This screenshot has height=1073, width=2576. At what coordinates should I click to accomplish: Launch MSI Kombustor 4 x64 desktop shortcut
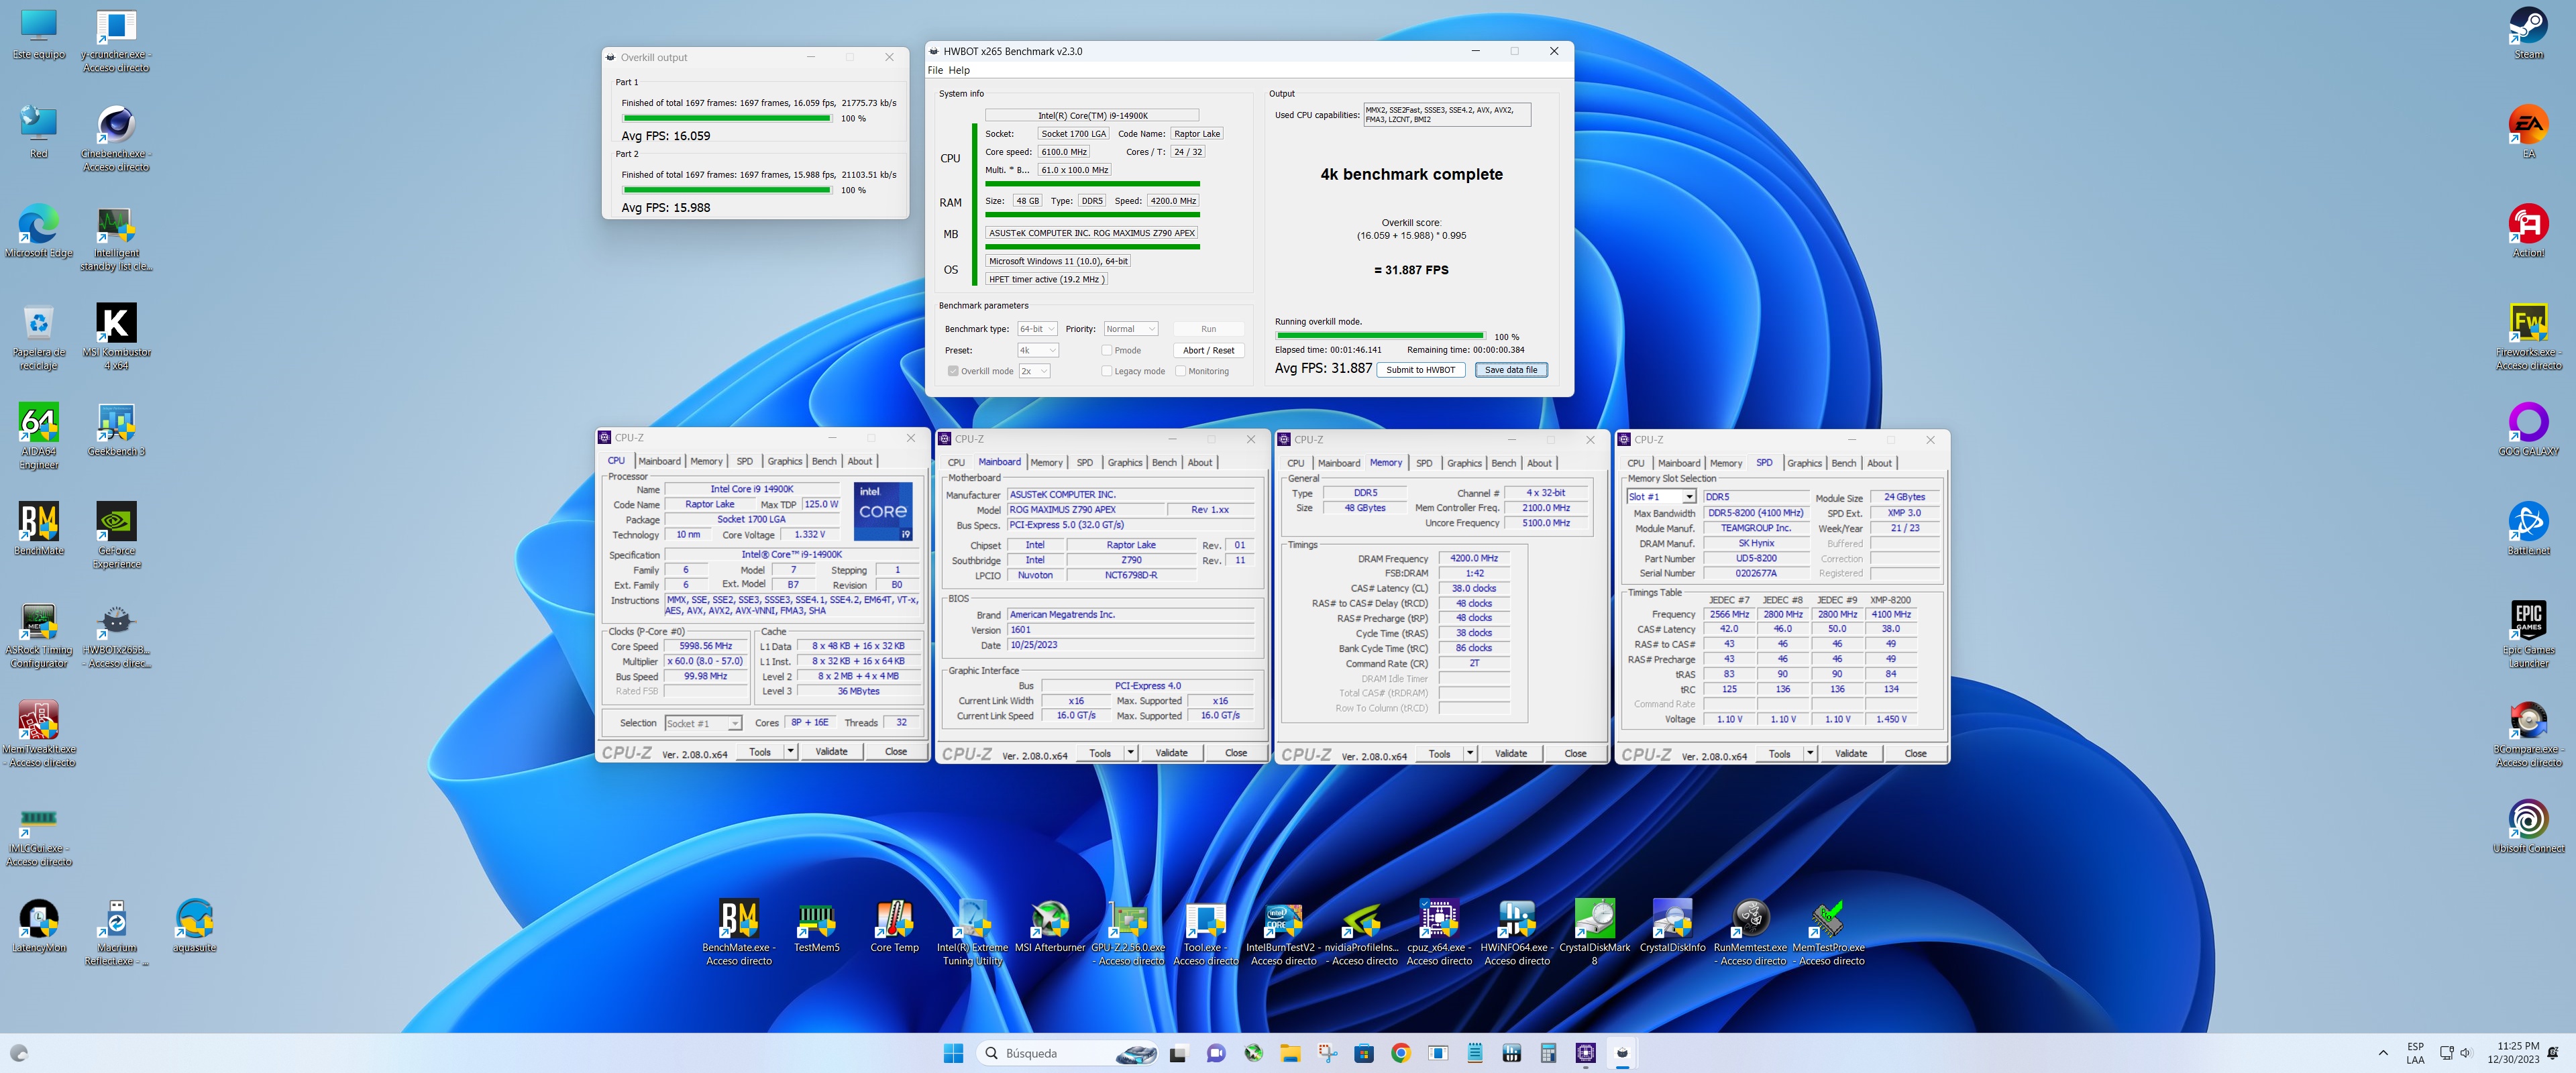pyautogui.click(x=116, y=336)
